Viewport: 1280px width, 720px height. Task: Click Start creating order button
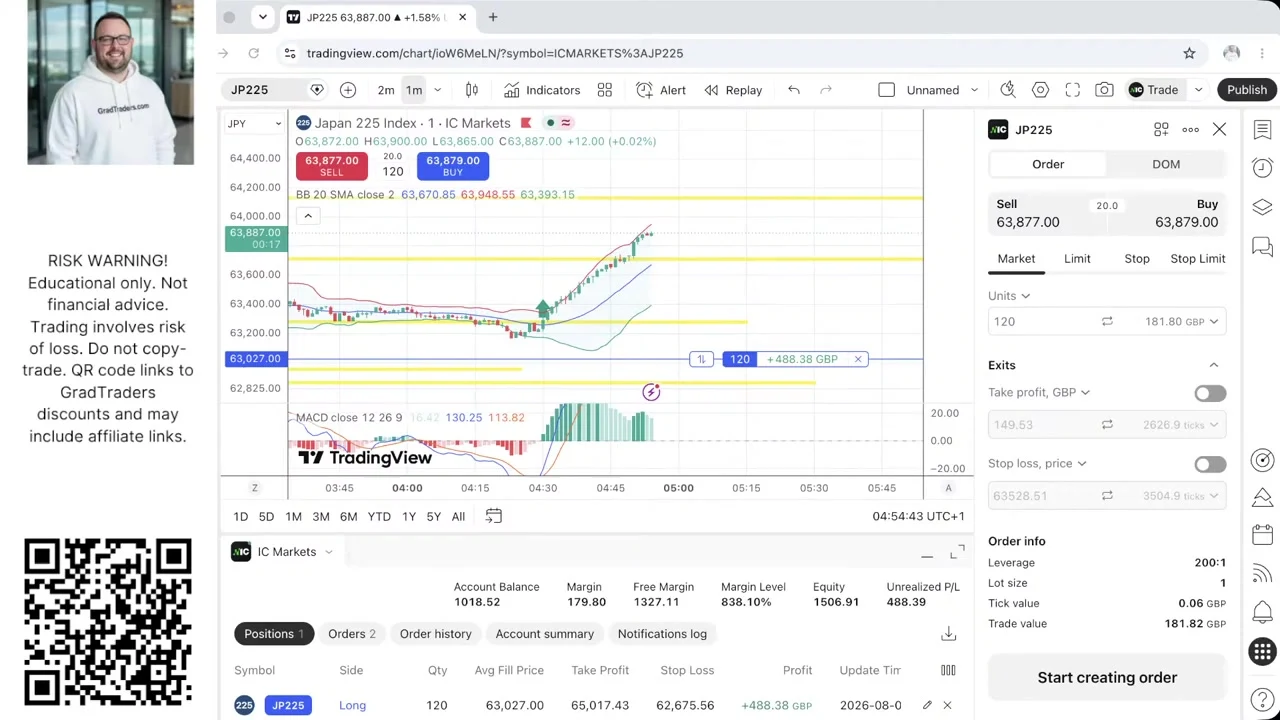click(1107, 678)
